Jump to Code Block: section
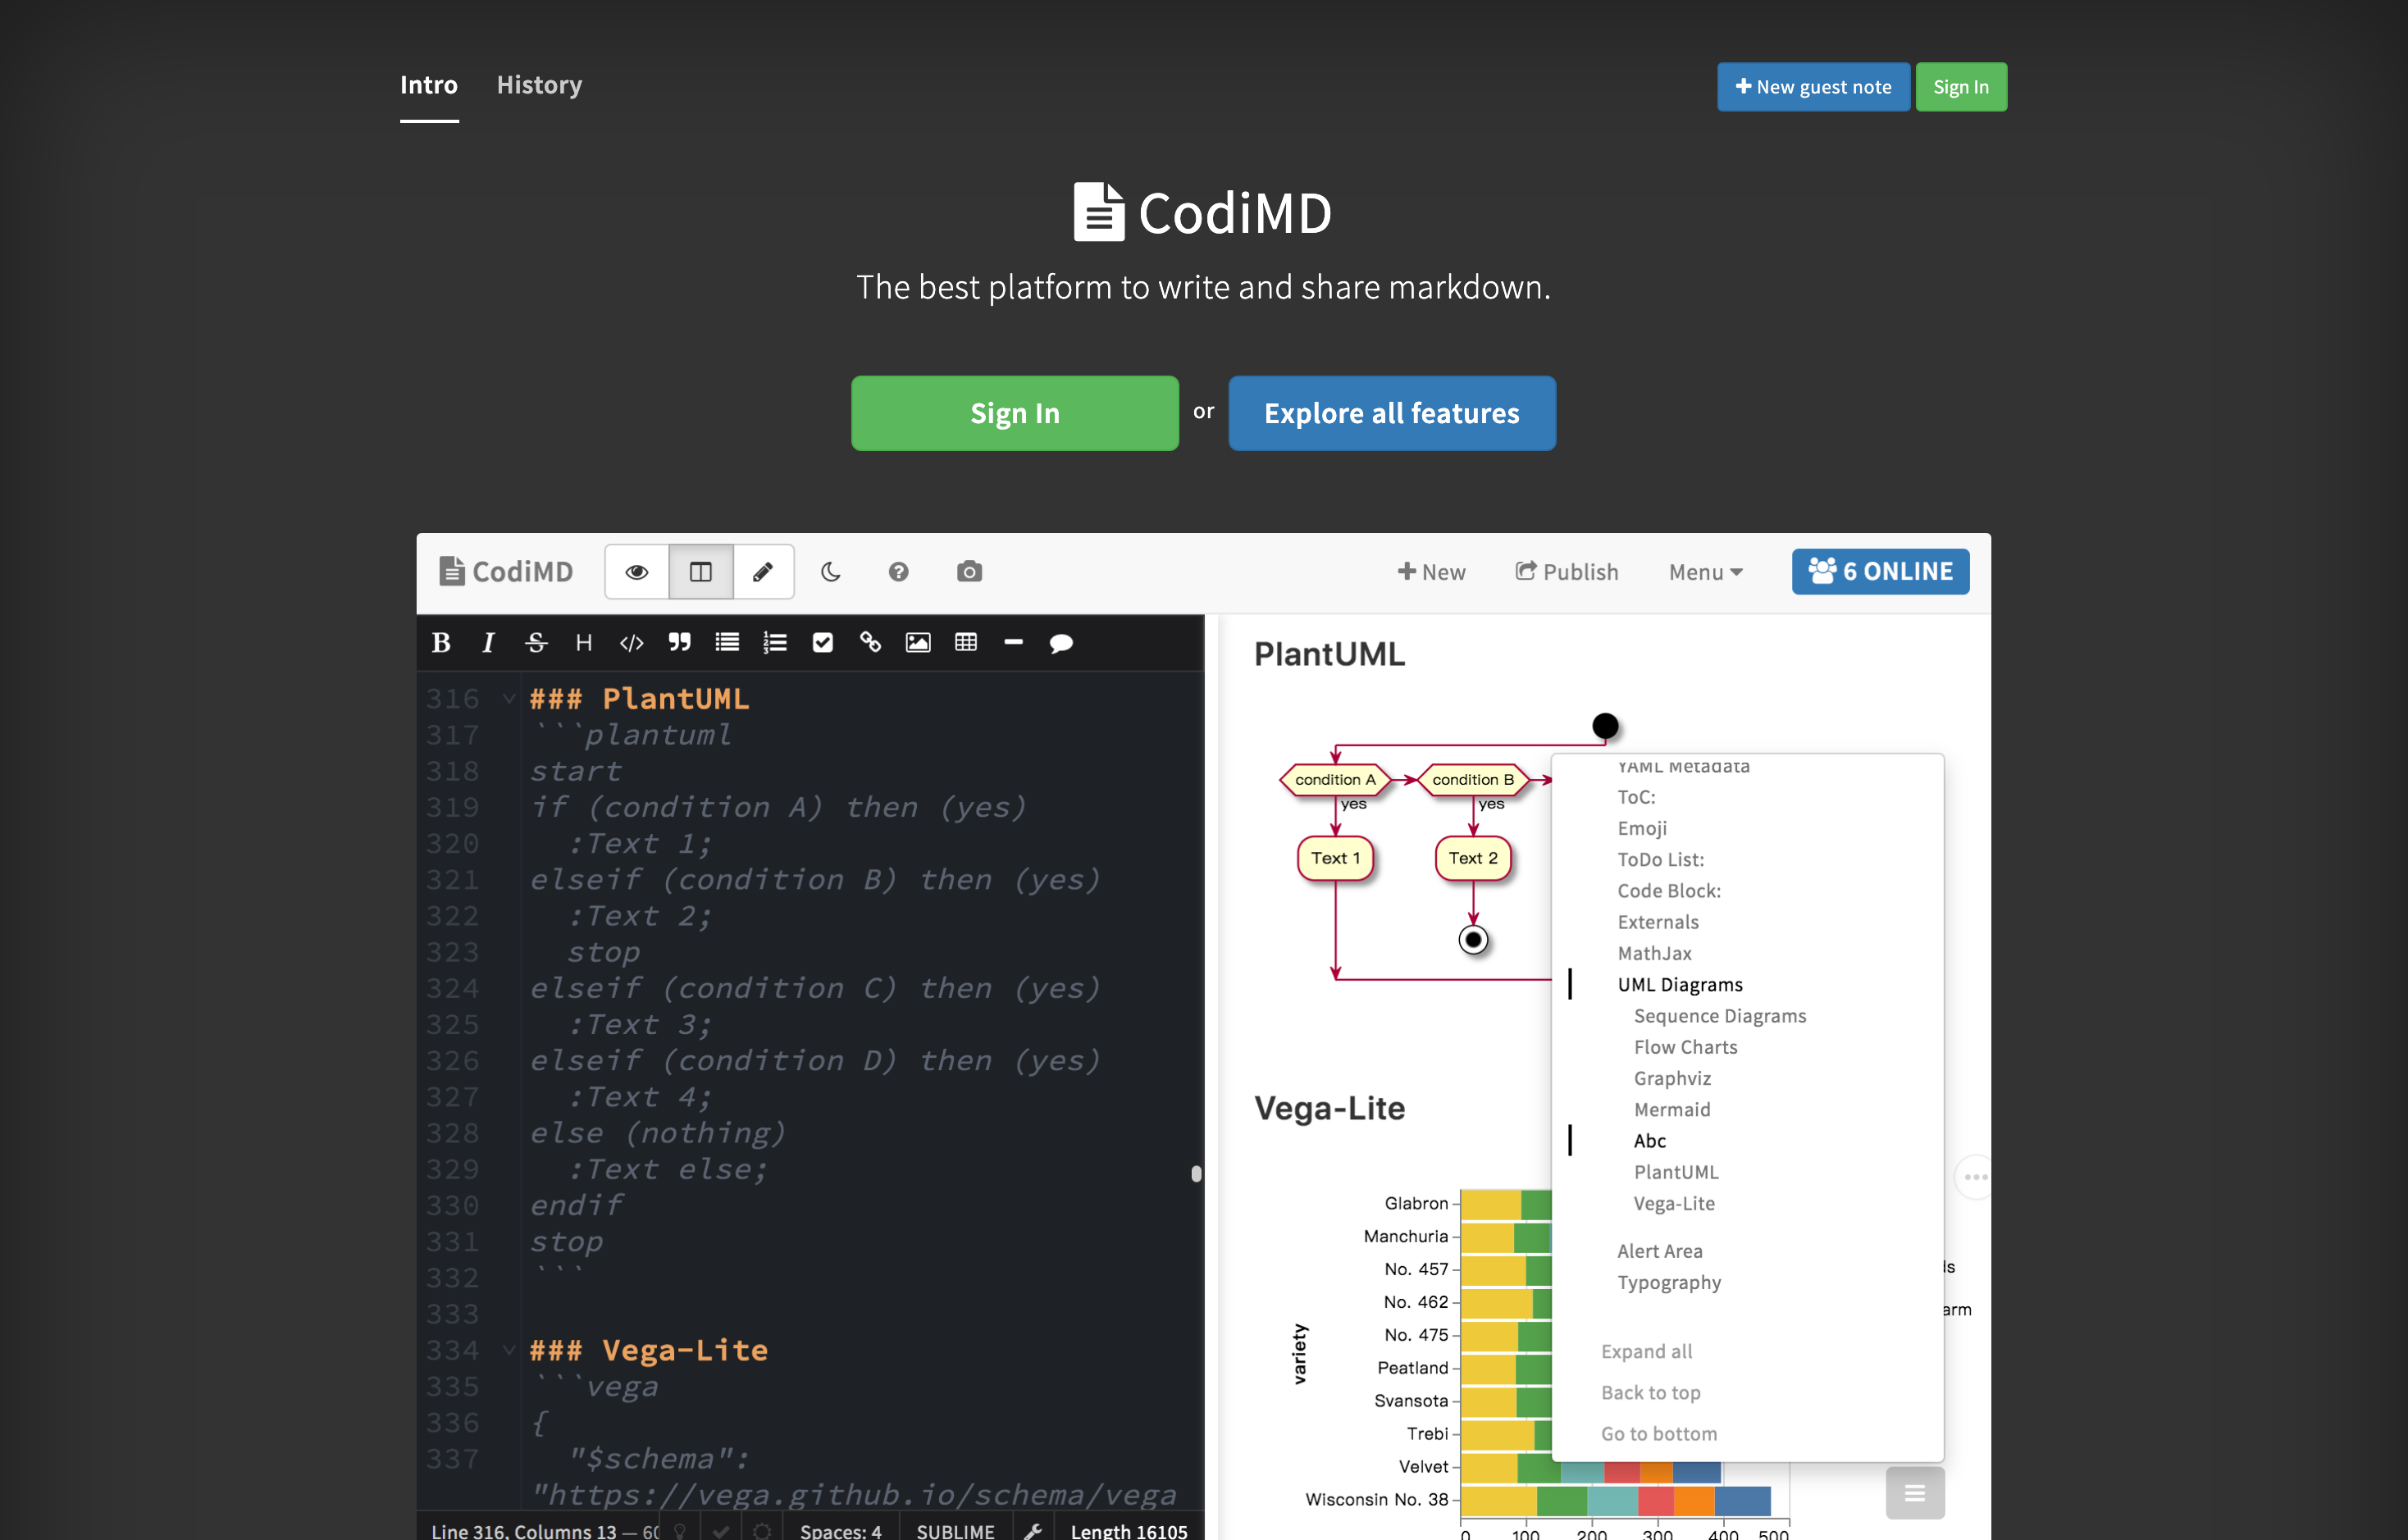This screenshot has height=1540, width=2408. pyautogui.click(x=1668, y=890)
